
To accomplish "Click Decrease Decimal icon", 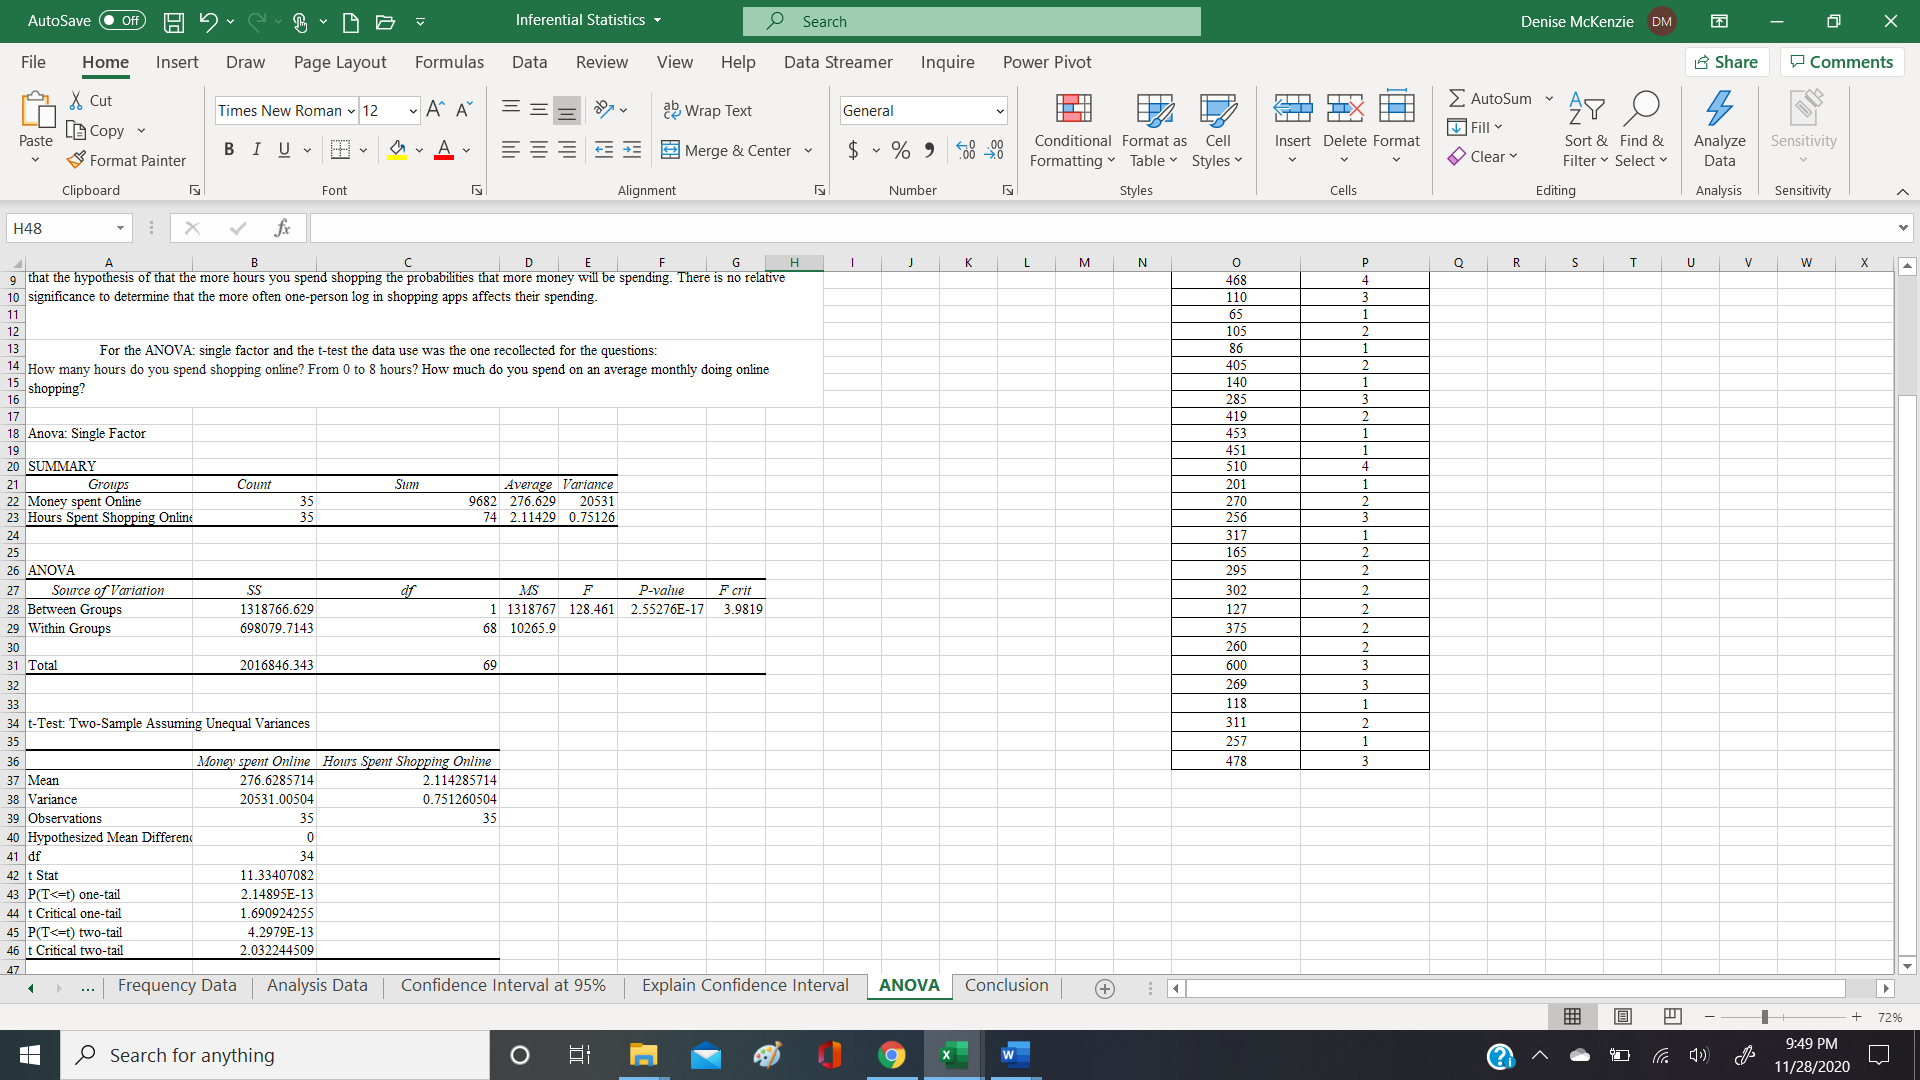I will click(x=994, y=150).
